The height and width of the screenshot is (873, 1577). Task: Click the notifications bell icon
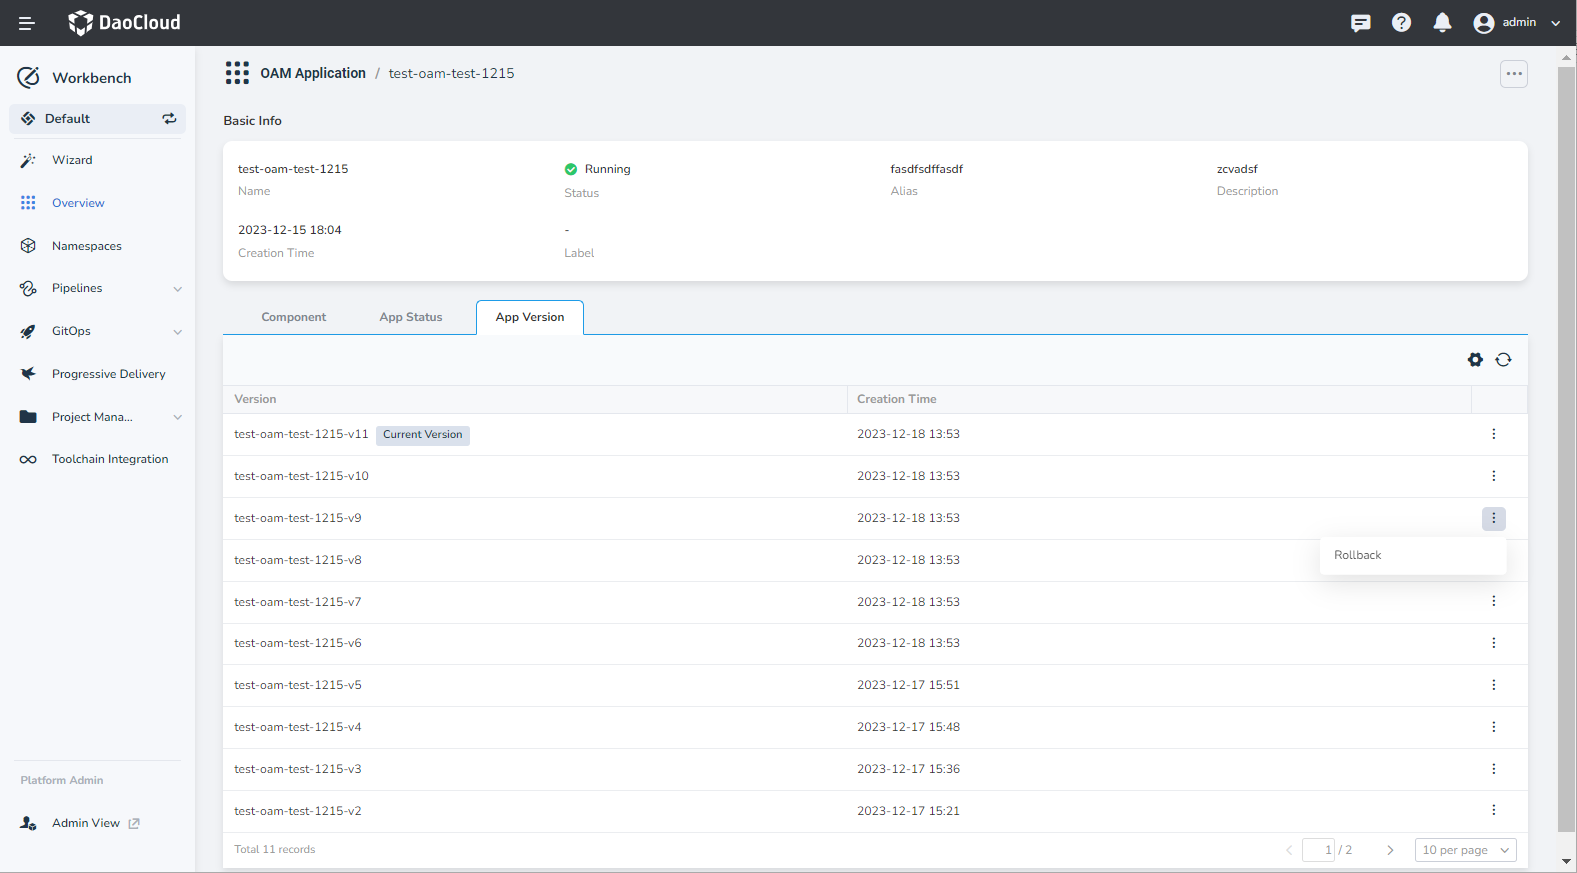click(x=1442, y=23)
